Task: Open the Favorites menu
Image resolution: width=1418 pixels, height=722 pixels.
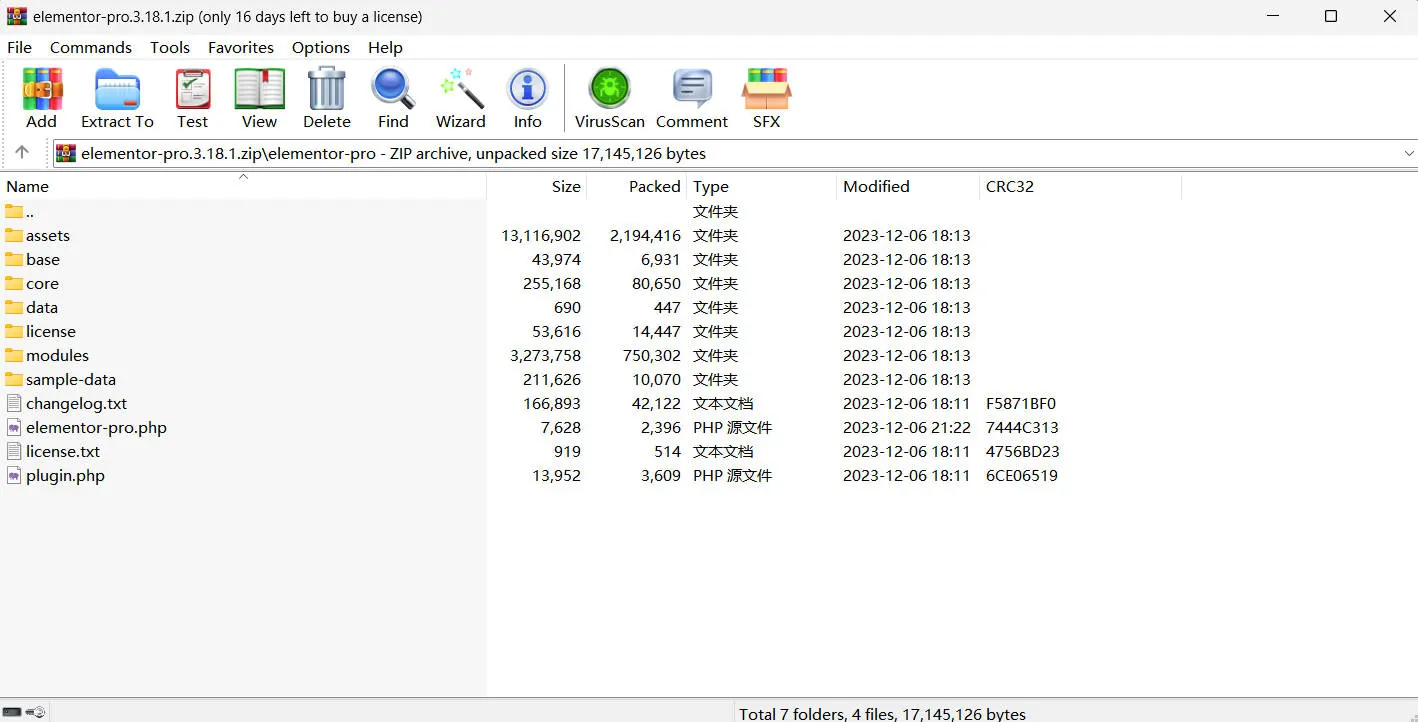Action: [x=241, y=47]
